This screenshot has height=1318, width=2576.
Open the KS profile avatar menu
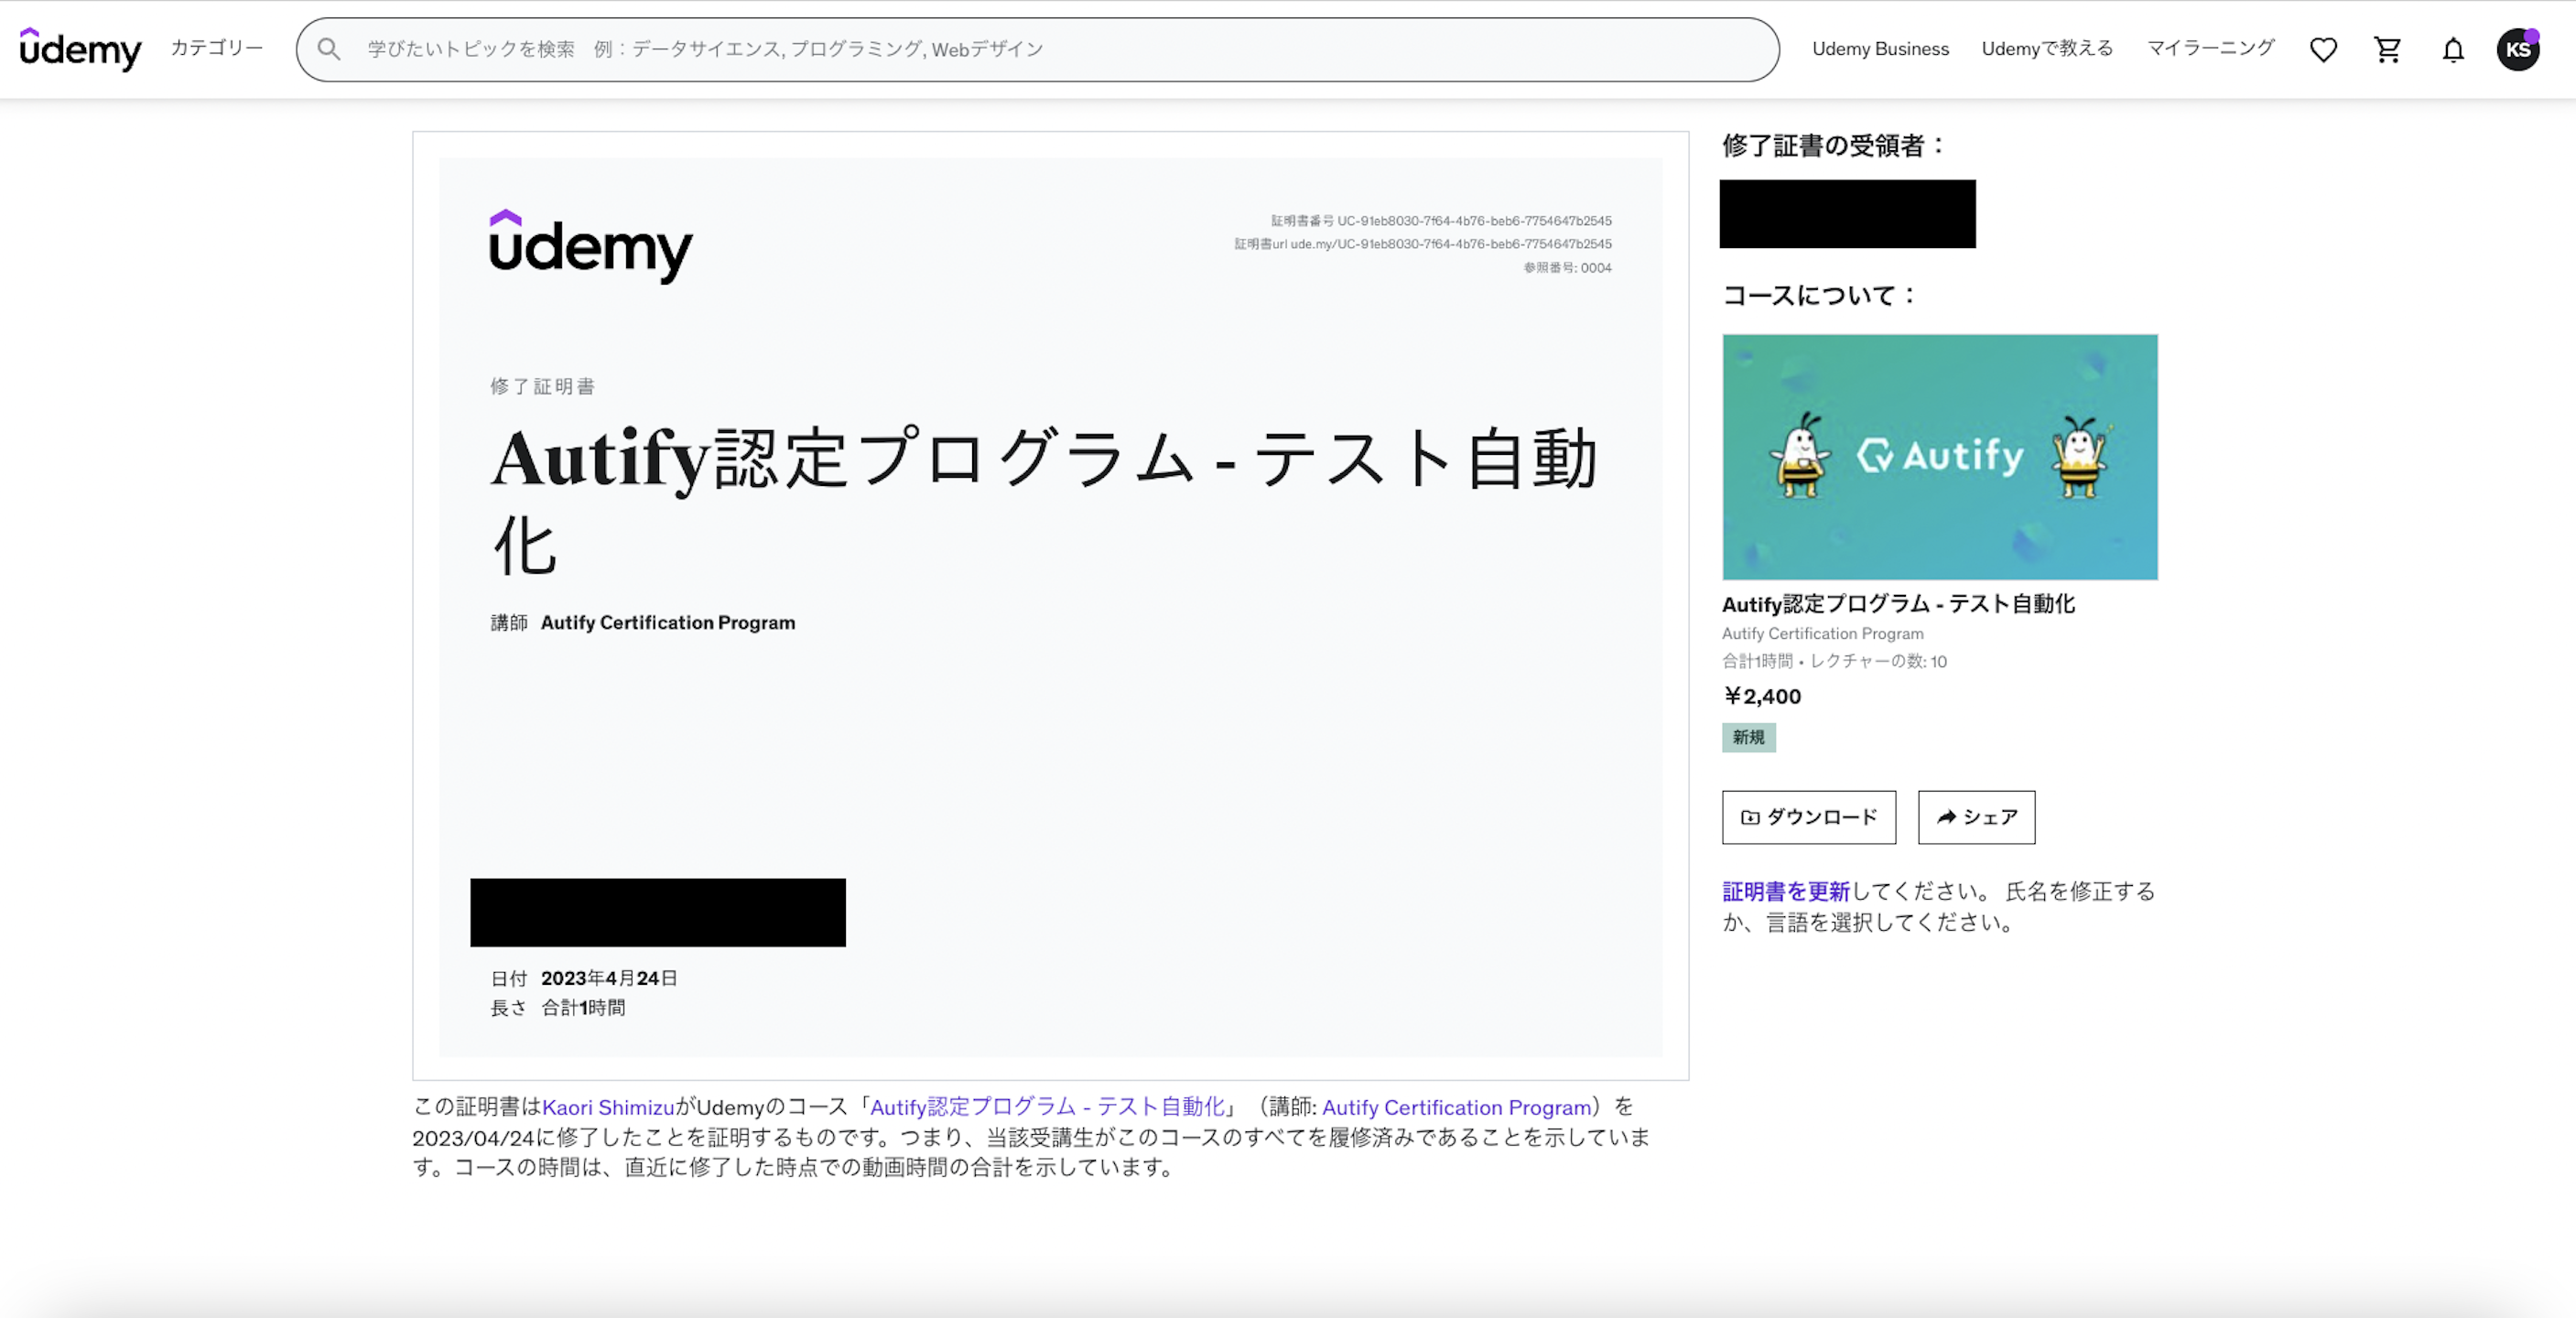tap(2517, 49)
